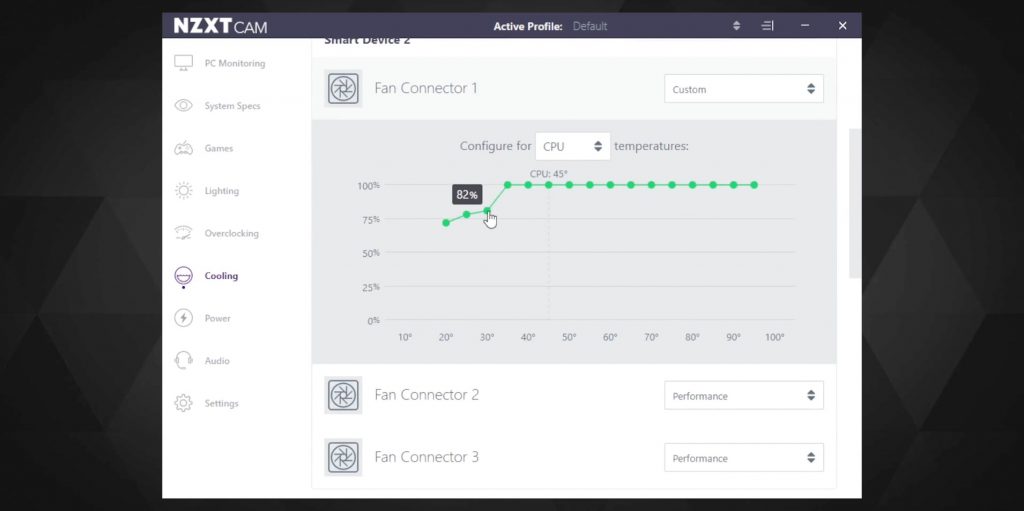The width and height of the screenshot is (1024, 511).
Task: Click the Fan Connector 2 label
Action: [426, 395]
